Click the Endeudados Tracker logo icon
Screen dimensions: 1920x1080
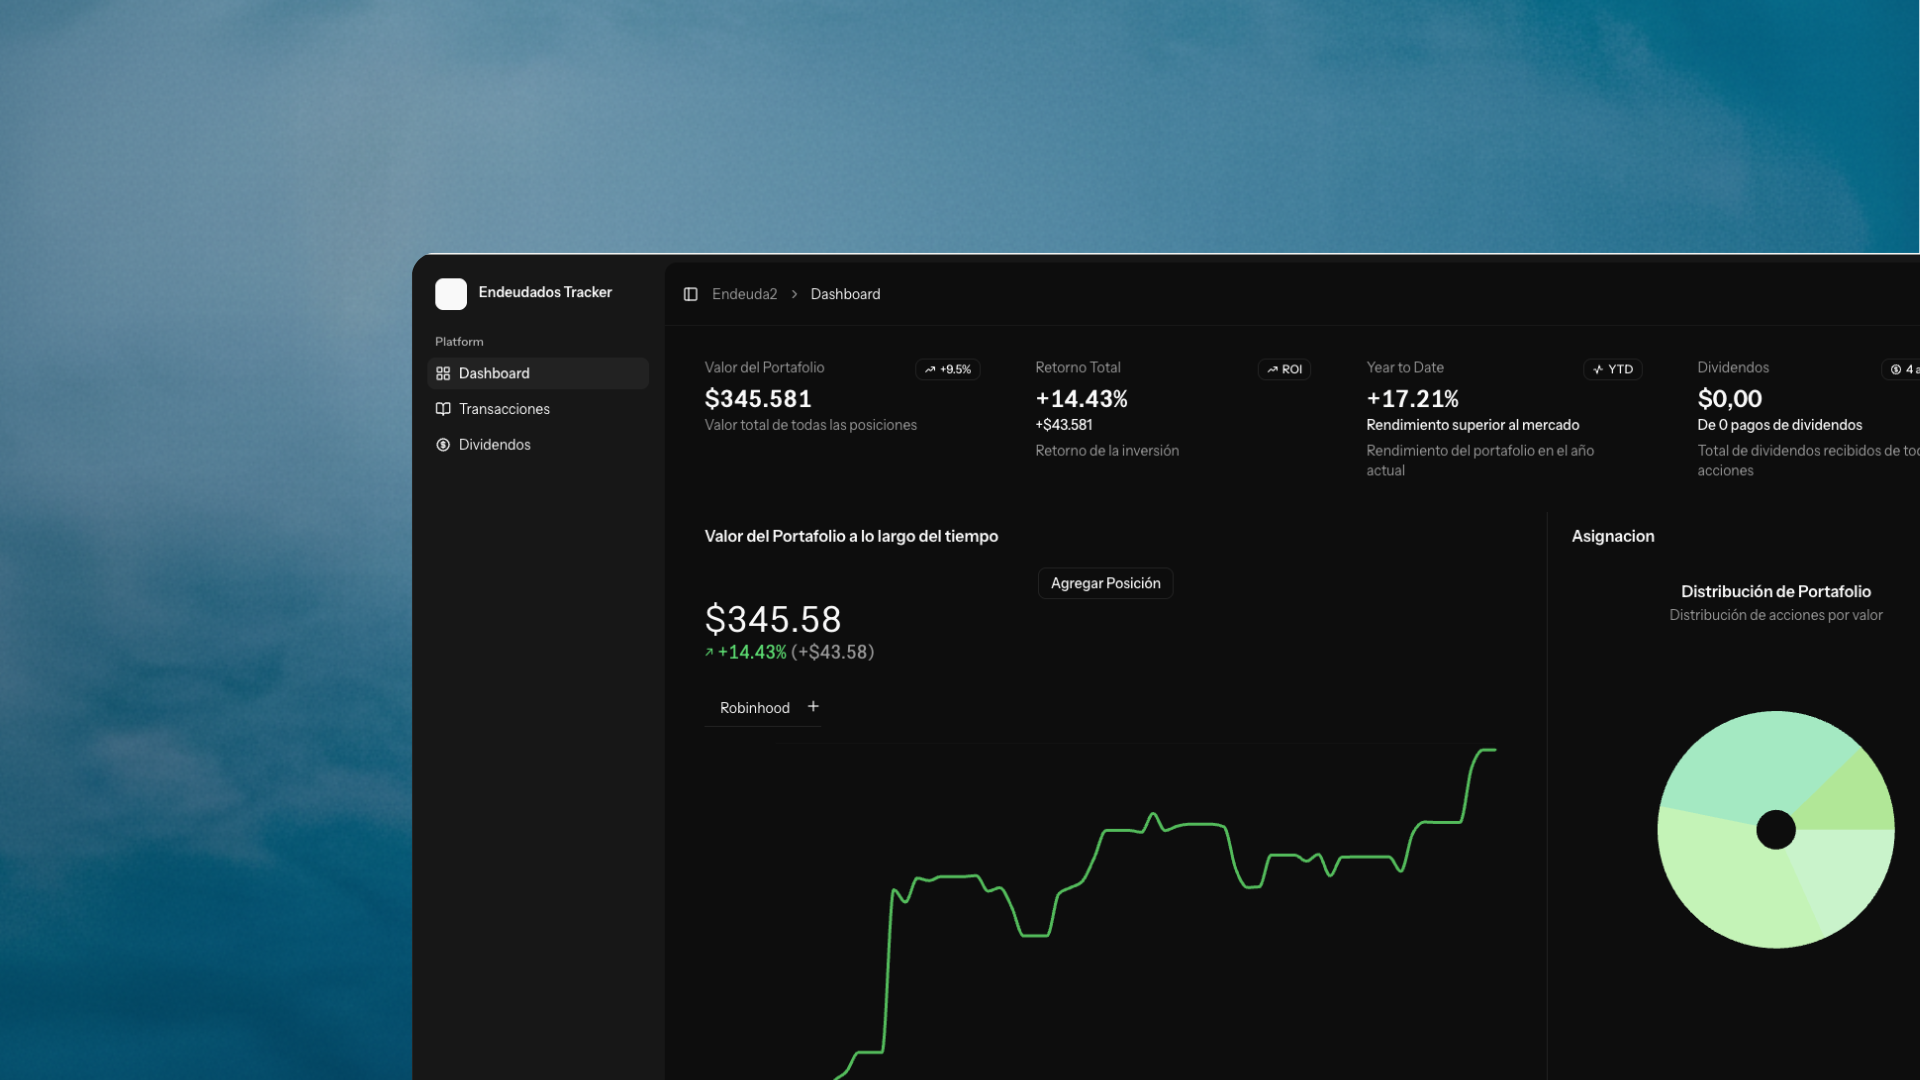[451, 294]
